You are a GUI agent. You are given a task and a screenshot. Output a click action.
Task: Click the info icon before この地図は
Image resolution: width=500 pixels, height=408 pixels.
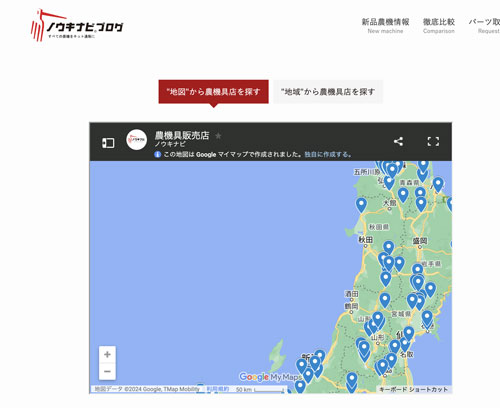pos(158,154)
